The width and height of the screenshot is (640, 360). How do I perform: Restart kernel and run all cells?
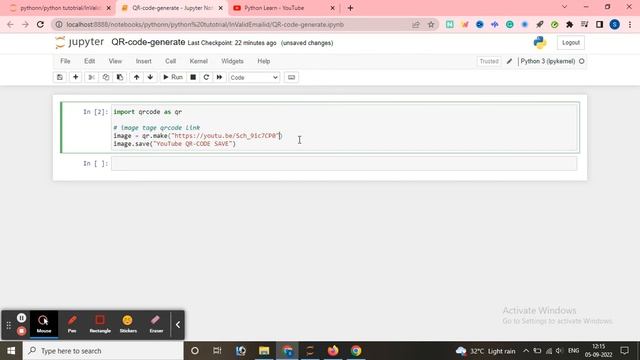coord(219,77)
